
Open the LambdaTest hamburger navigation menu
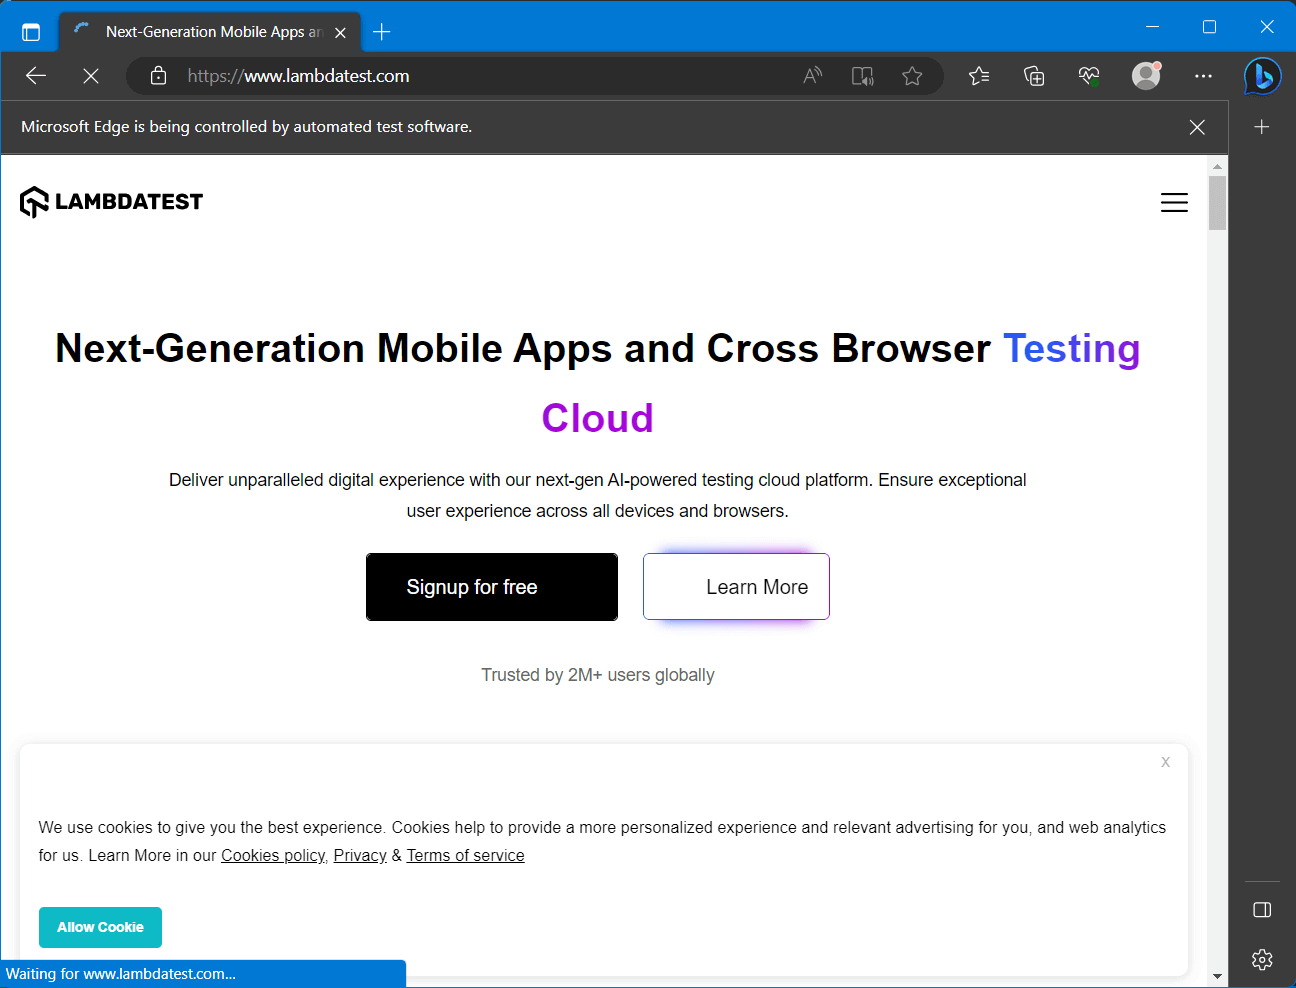[1174, 202]
